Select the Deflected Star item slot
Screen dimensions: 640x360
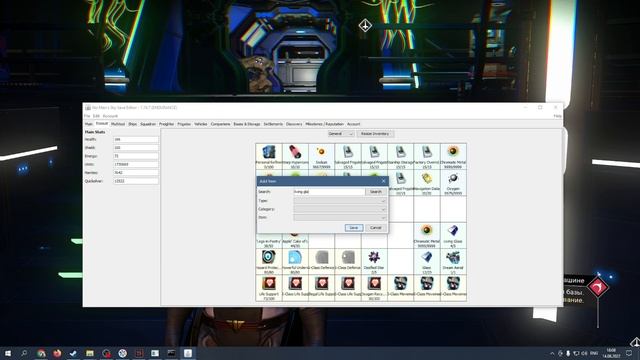[x=374, y=262]
